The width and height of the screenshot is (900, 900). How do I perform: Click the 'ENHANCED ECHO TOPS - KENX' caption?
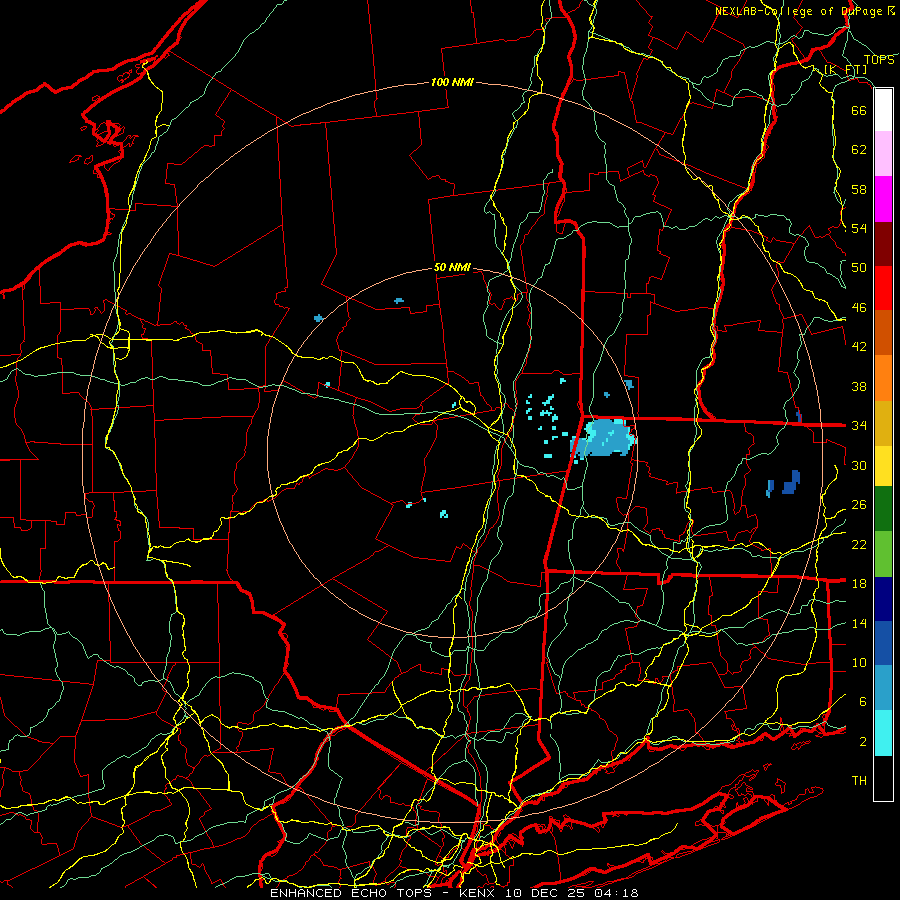coord(383,893)
